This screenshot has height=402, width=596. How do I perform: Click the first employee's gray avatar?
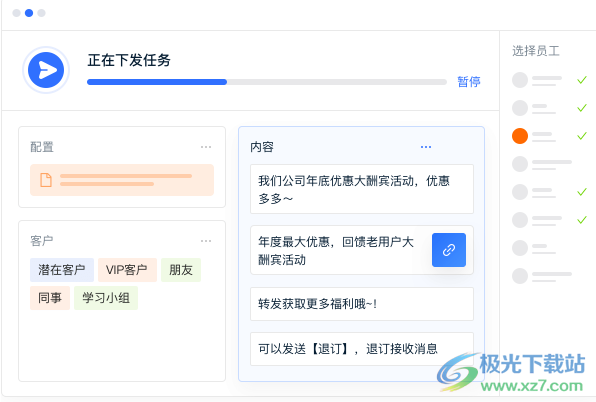pyautogui.click(x=520, y=80)
